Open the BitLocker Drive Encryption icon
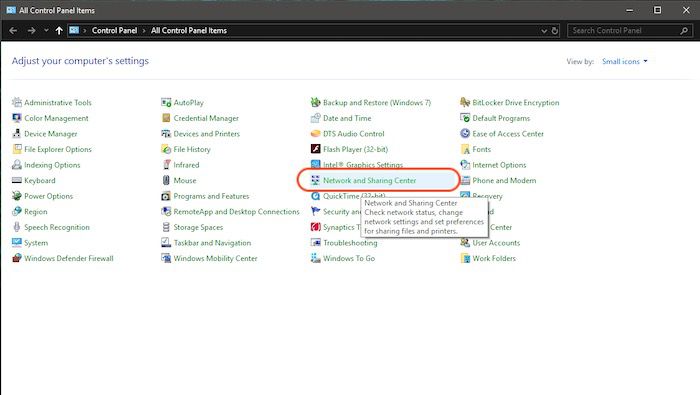The image size is (700, 395). (x=465, y=102)
